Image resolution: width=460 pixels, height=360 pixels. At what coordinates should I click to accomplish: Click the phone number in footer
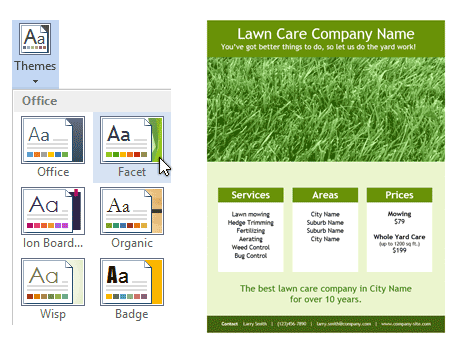(x=292, y=324)
